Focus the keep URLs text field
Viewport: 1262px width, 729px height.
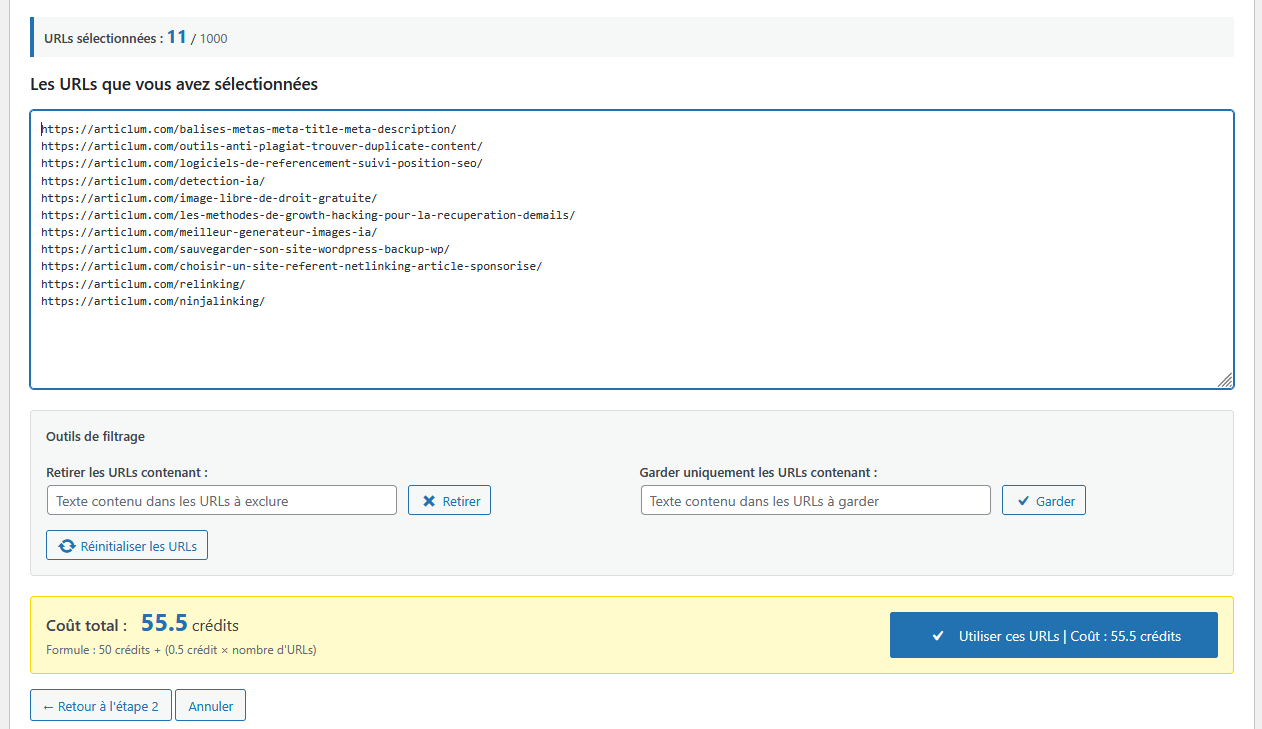[x=815, y=500]
